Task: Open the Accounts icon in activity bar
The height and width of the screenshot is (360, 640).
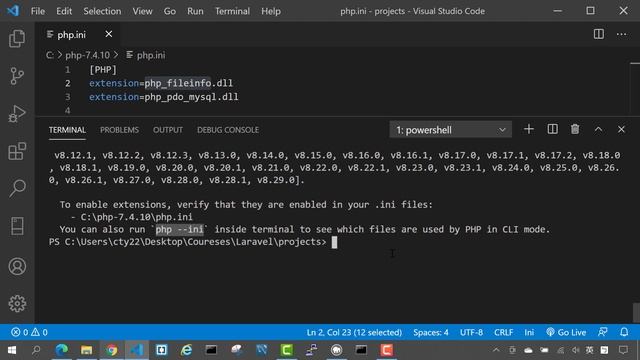Action: (x=17, y=267)
